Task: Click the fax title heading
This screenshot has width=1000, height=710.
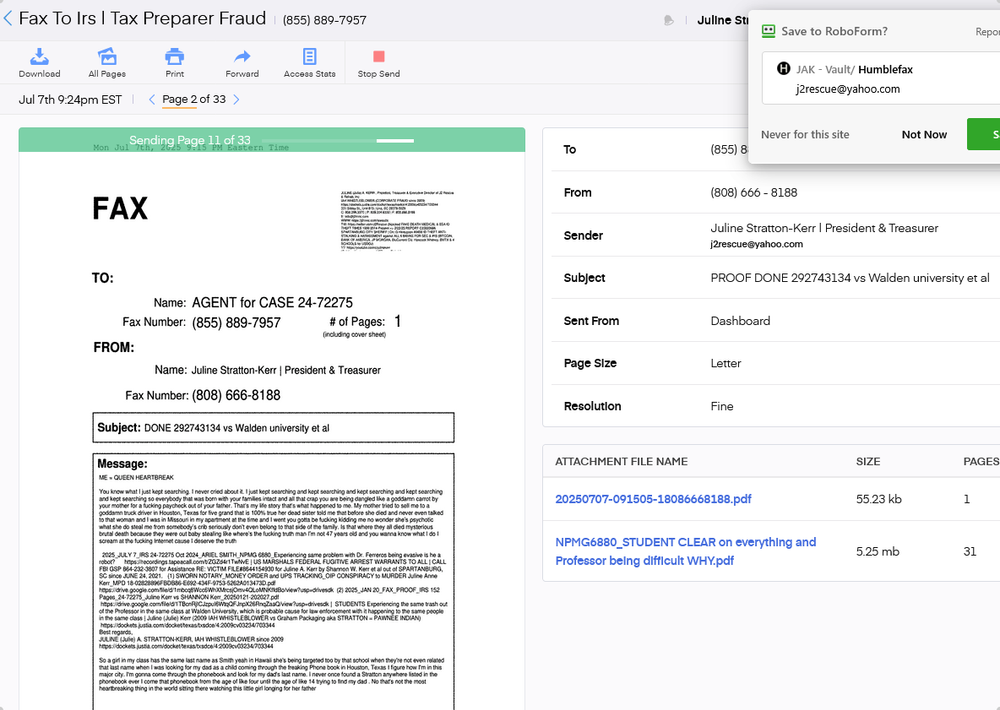Action: click(142, 18)
